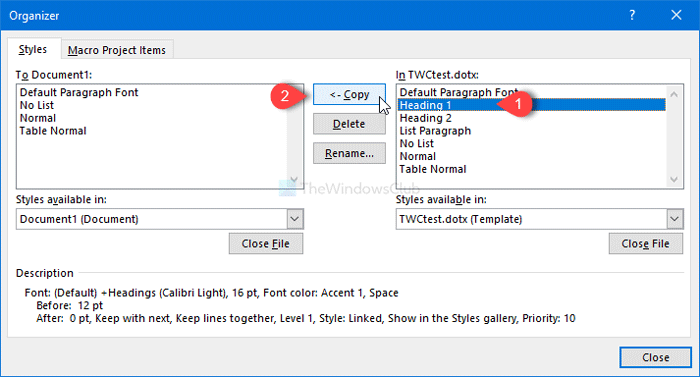Select Table Normal in Document1 list
This screenshot has height=377, width=700.
(53, 131)
